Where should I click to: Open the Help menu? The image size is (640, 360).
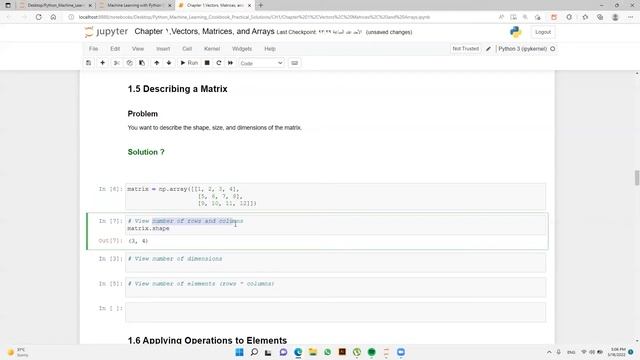click(x=270, y=49)
